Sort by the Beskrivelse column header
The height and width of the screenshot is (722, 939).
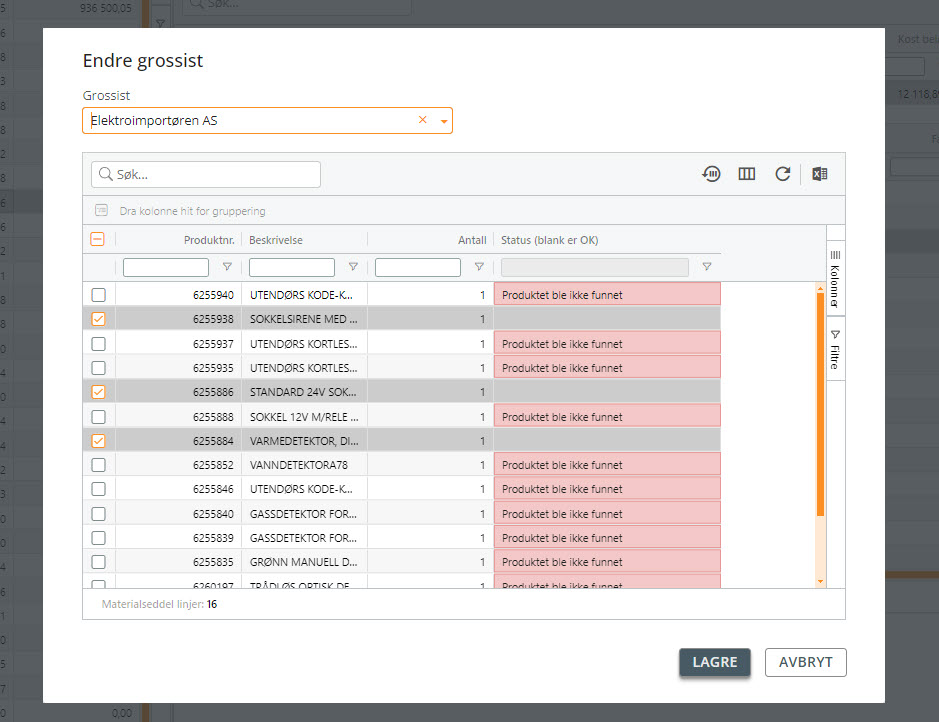coord(275,240)
